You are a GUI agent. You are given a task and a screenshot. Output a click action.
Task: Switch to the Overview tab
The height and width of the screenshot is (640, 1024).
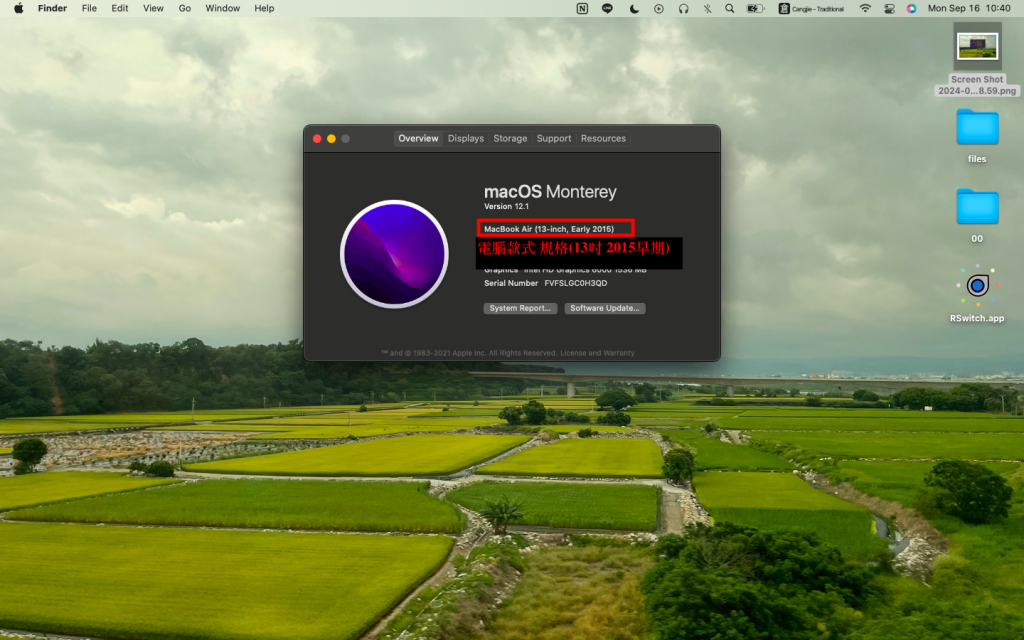pos(418,138)
